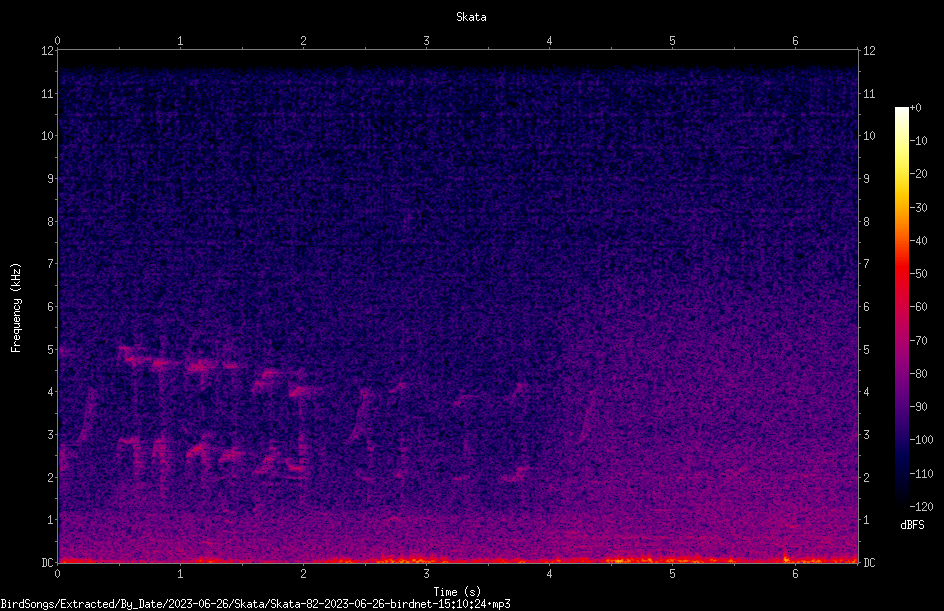The image size is (944, 611).
Task: Select the file path text ending in birdnet-15:10:24.mp3
Action: pyautogui.click(x=255, y=604)
